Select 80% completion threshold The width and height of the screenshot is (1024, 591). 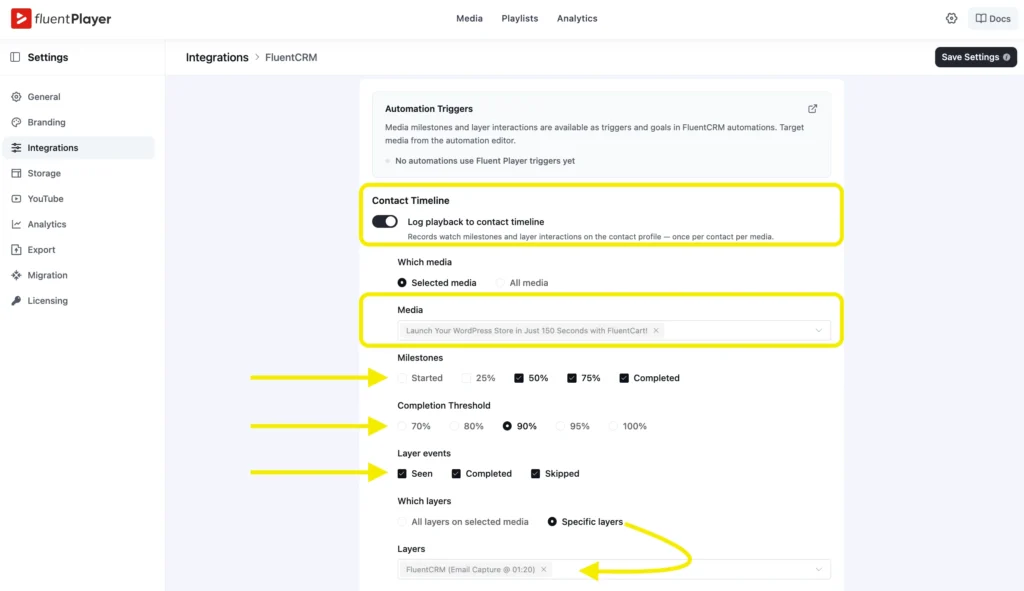455,426
